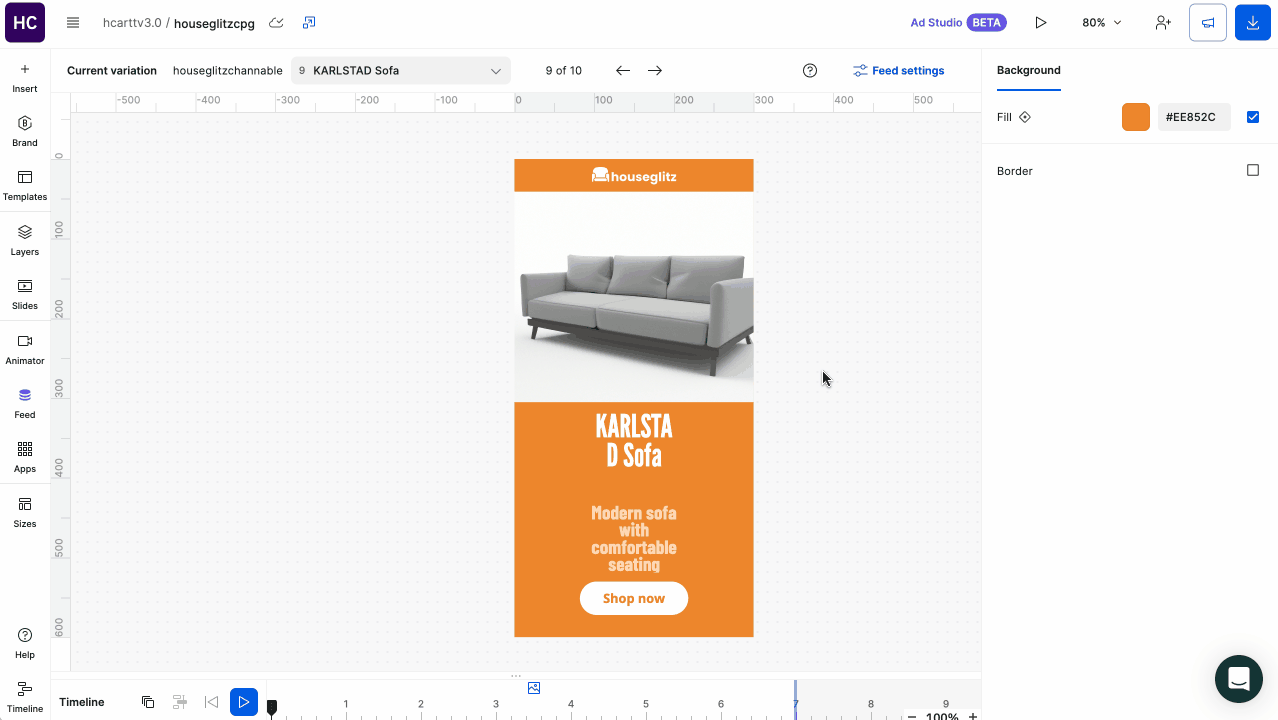1278x720 pixels.
Task: Click the houseglitzcpg project name
Action: [214, 22]
